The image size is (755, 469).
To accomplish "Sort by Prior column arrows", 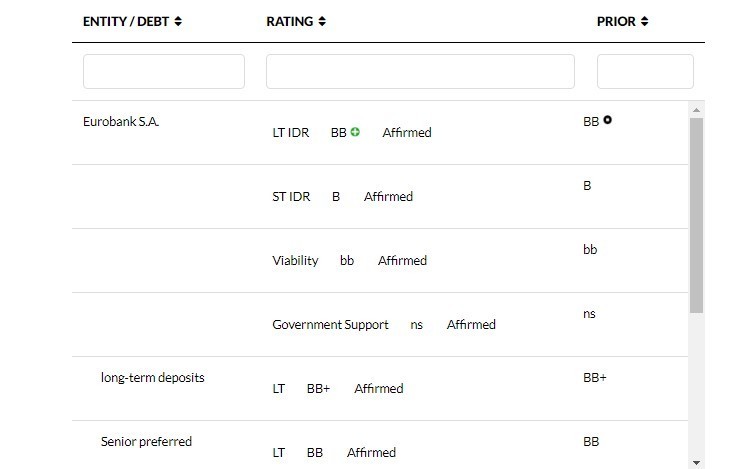I will pos(645,22).
